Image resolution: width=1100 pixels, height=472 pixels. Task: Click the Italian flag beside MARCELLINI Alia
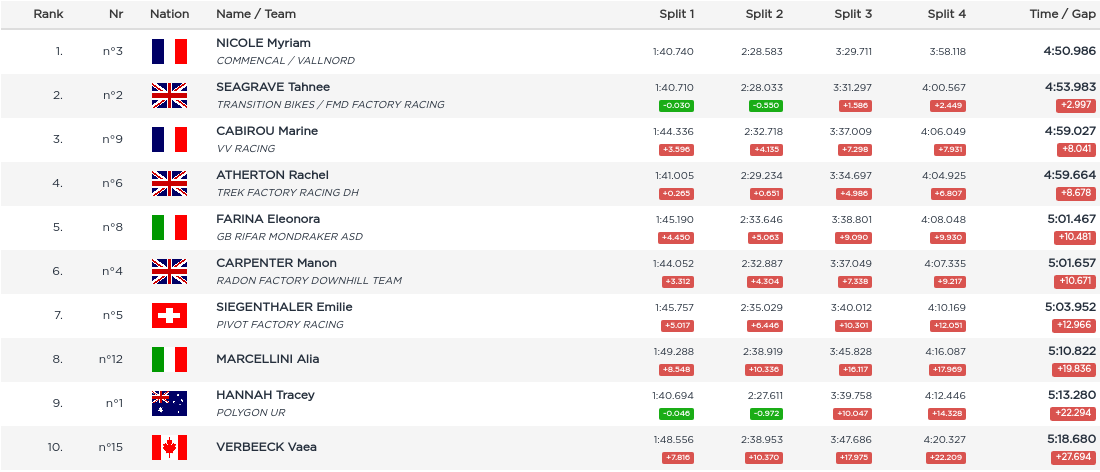point(169,360)
